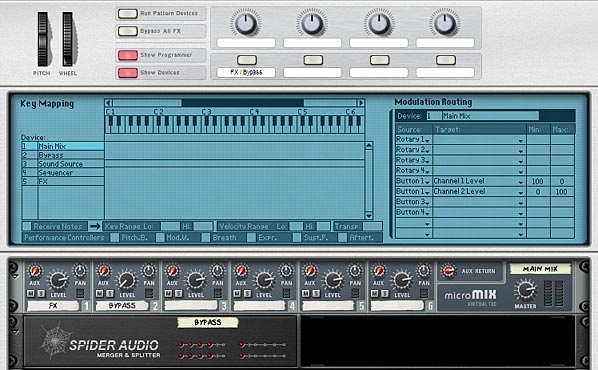598x370 pixels.
Task: Select FX device row 5 in list
Action: [x=63, y=181]
